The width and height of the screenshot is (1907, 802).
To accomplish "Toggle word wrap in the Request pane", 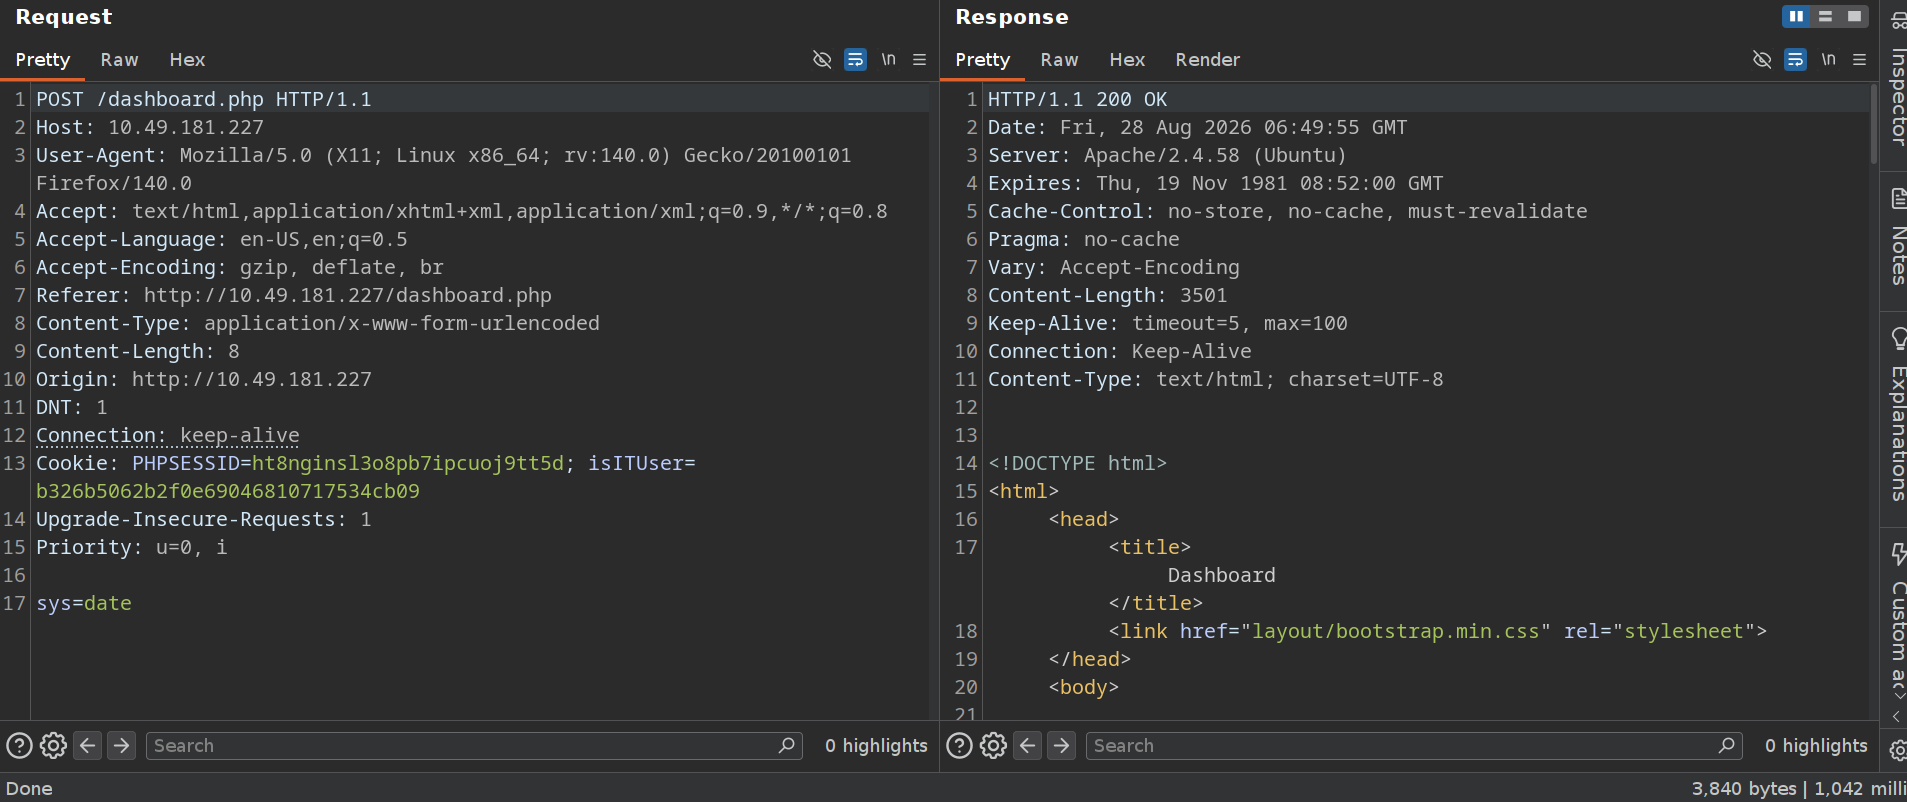I will click(x=856, y=59).
